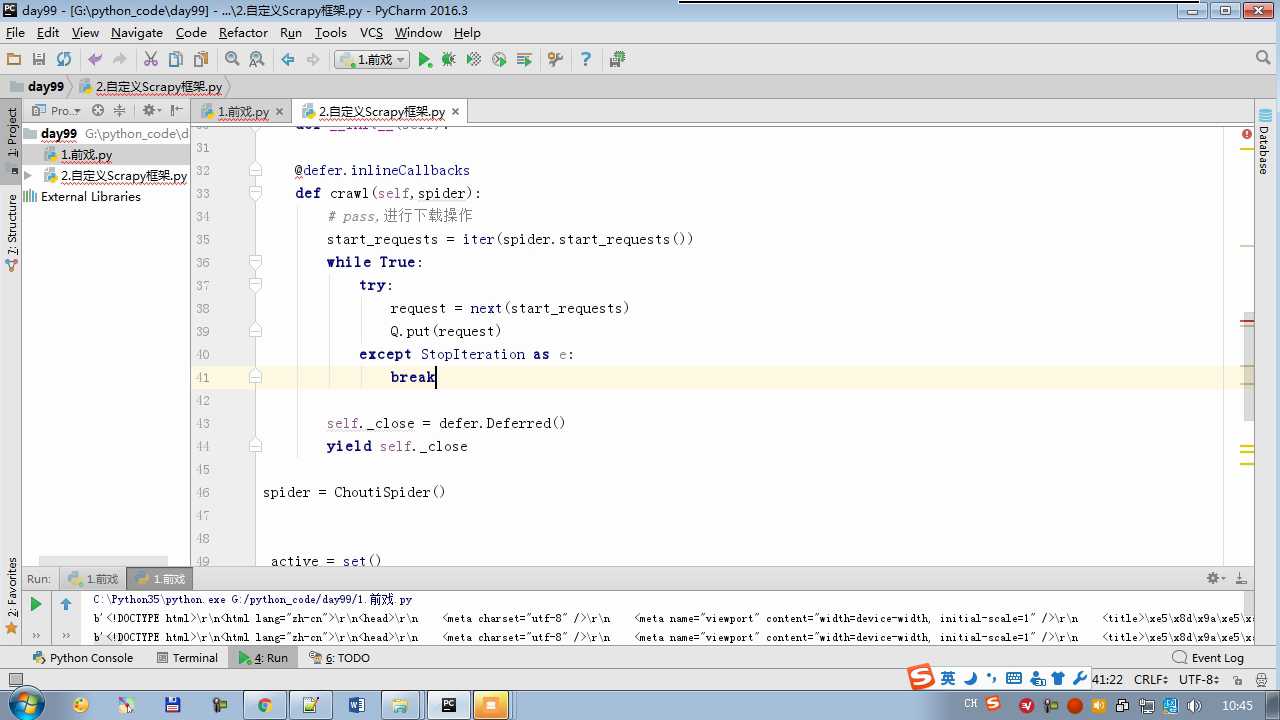Screen dimensions: 1280x720
Task: Click the Redo arrow in the toolbar
Action: (x=119, y=59)
